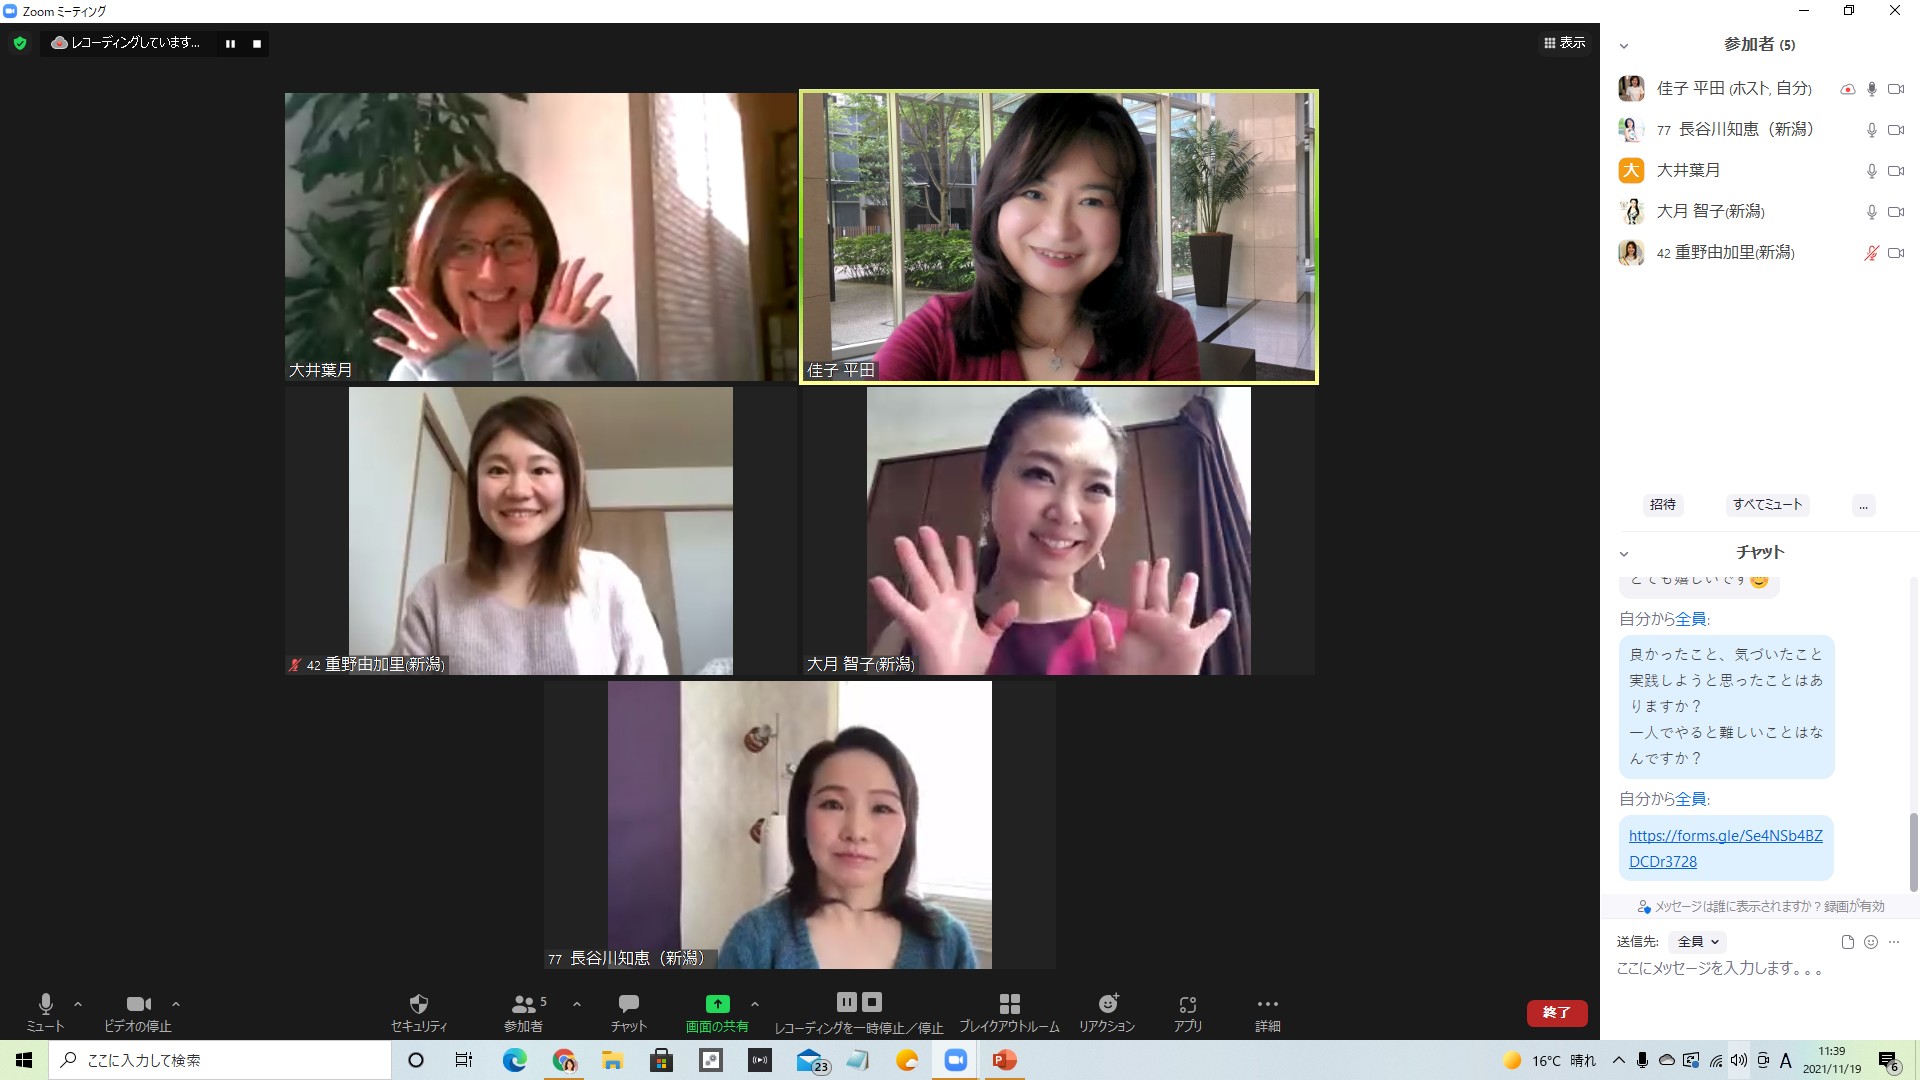Expand share options arrow beside 画面の共有
Viewport: 1920px width, 1080px height.
tap(755, 1004)
